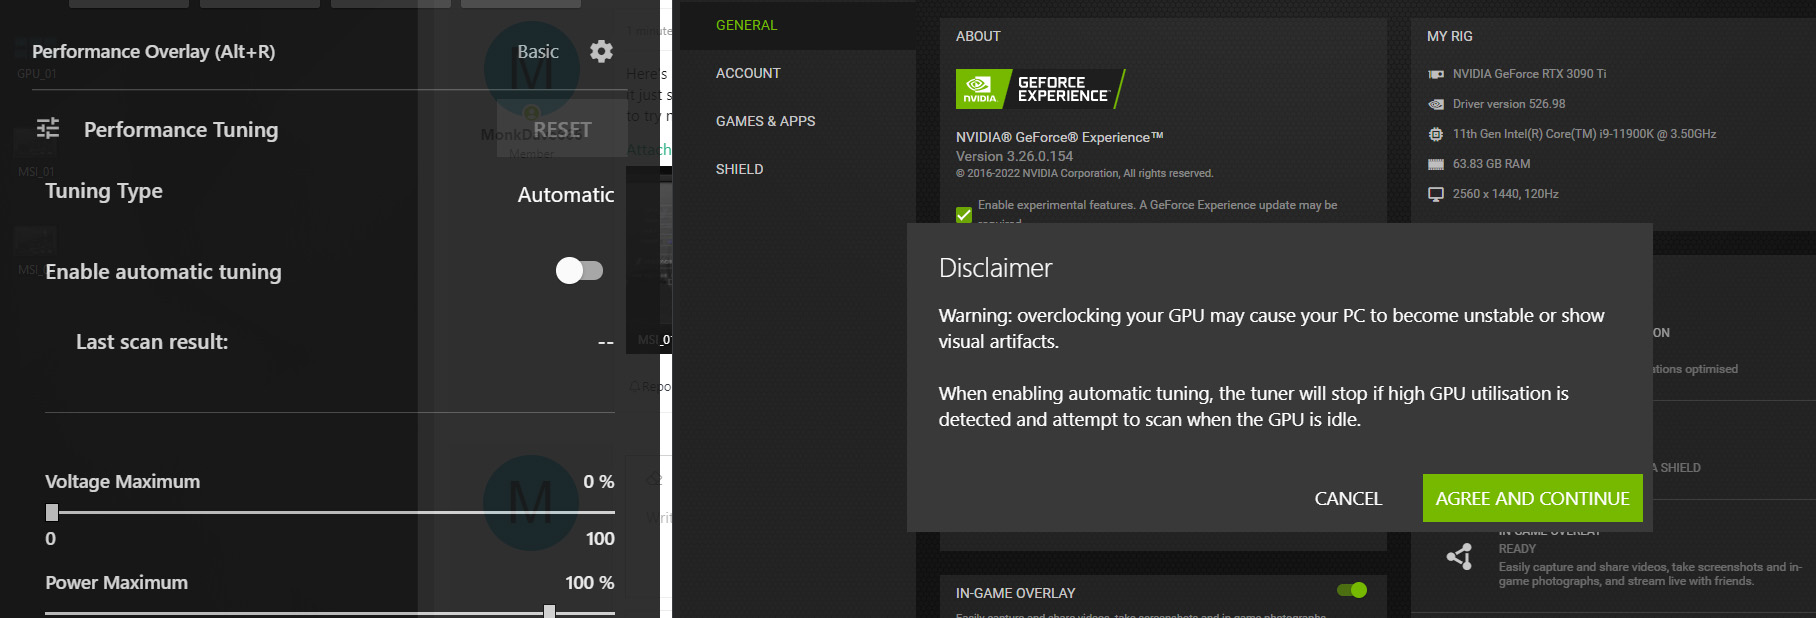1816x618 pixels.
Task: Click the 'NVIDIA GeForce RTX 3090 Ti' entry
Action: 1530,74
